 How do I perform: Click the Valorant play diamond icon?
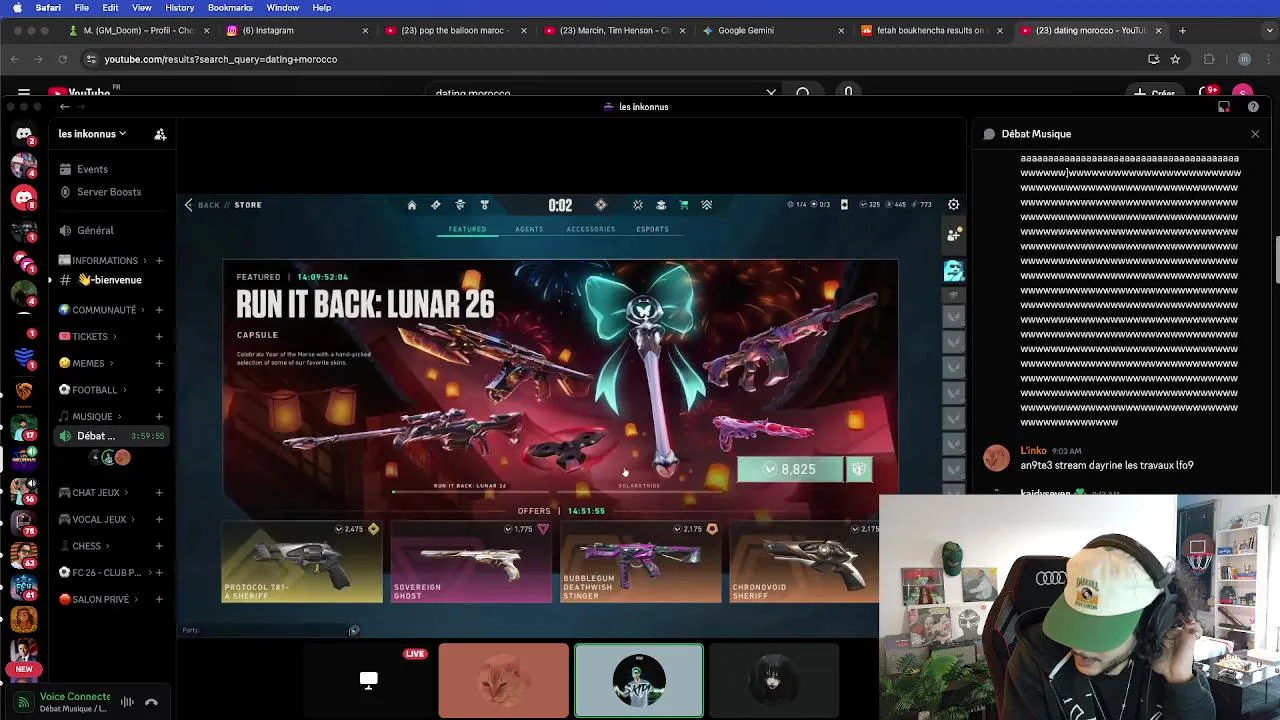tap(600, 205)
